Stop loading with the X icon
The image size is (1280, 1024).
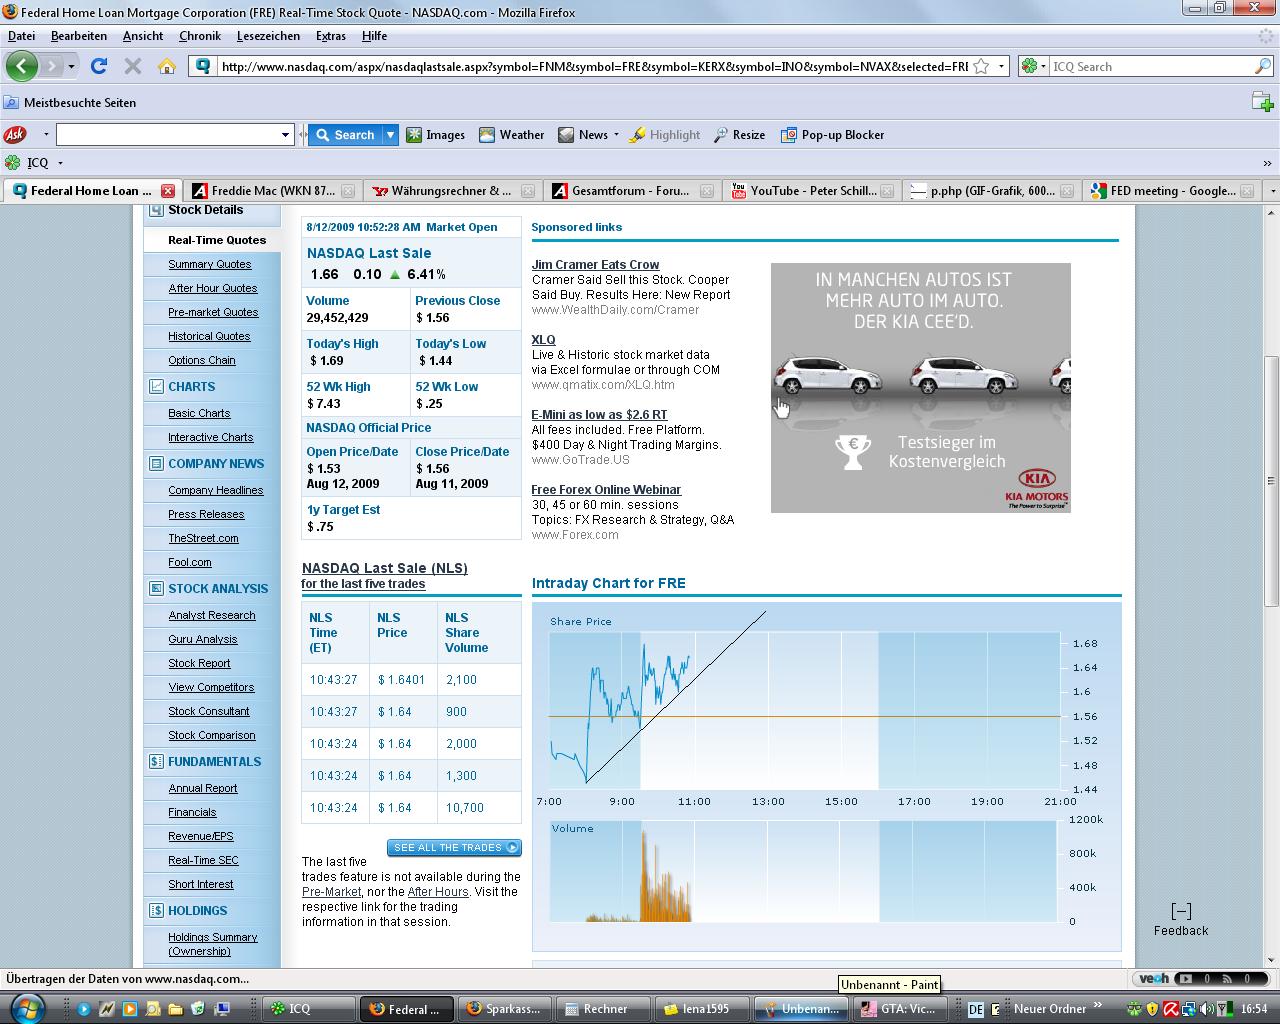click(x=132, y=66)
